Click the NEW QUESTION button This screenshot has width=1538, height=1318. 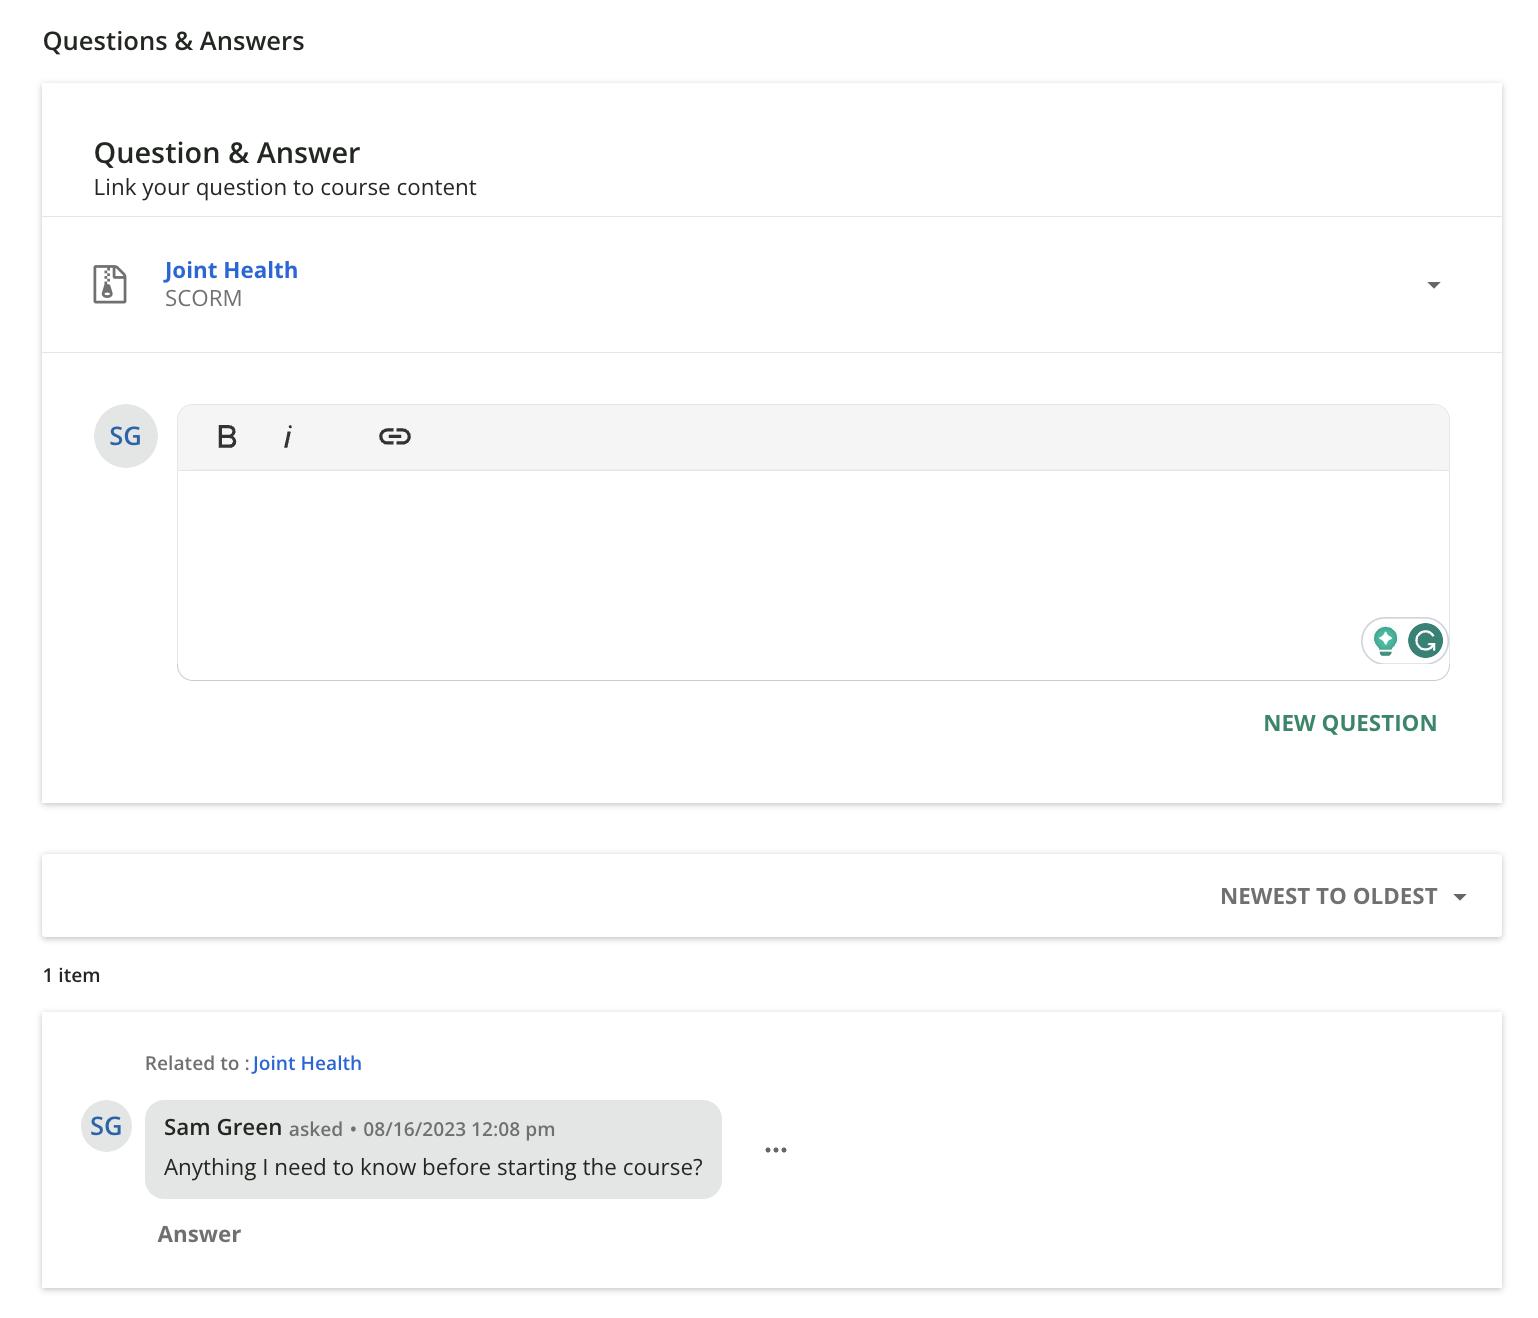[x=1349, y=722]
